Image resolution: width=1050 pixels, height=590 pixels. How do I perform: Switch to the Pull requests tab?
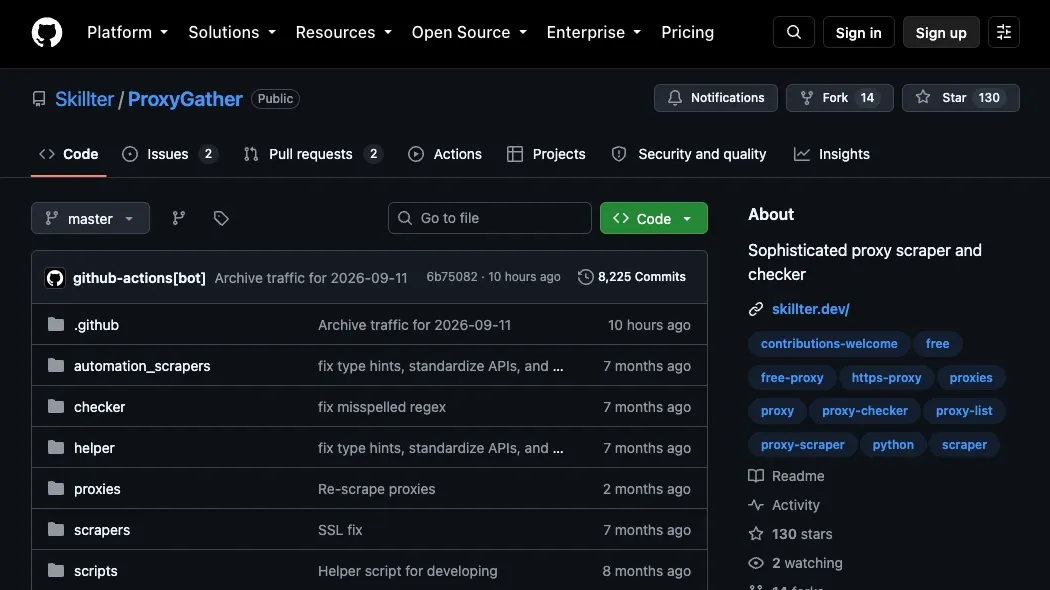[313, 154]
